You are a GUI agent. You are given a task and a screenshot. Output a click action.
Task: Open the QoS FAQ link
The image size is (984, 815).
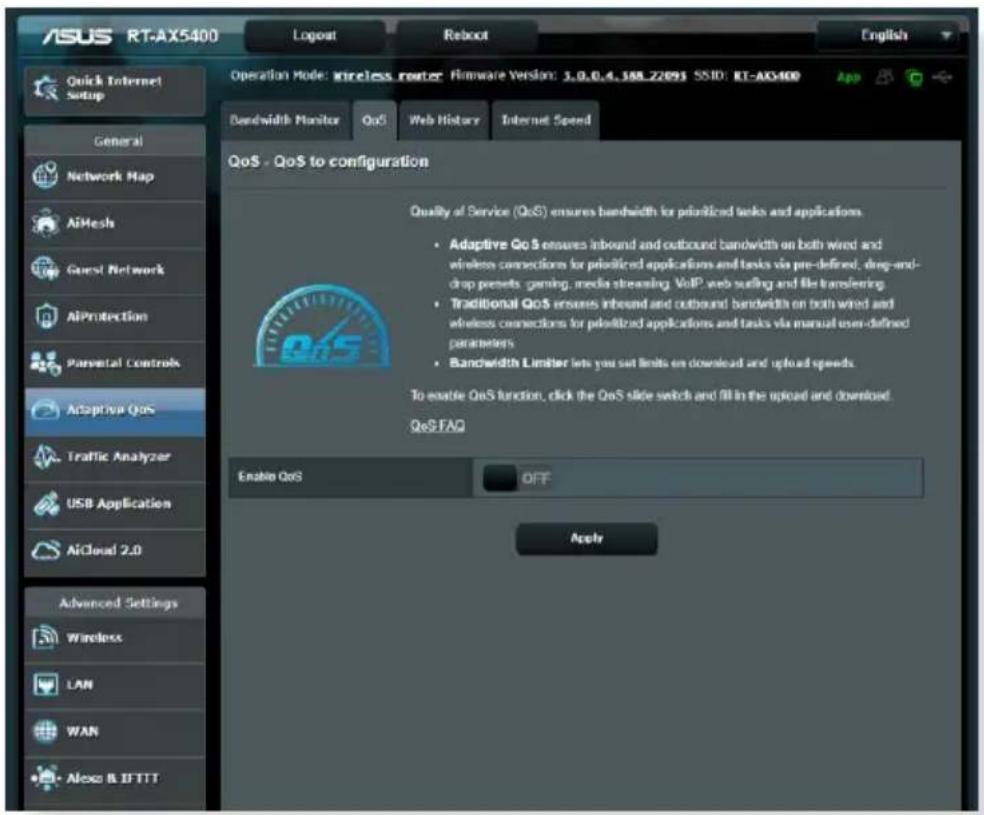click(x=437, y=426)
